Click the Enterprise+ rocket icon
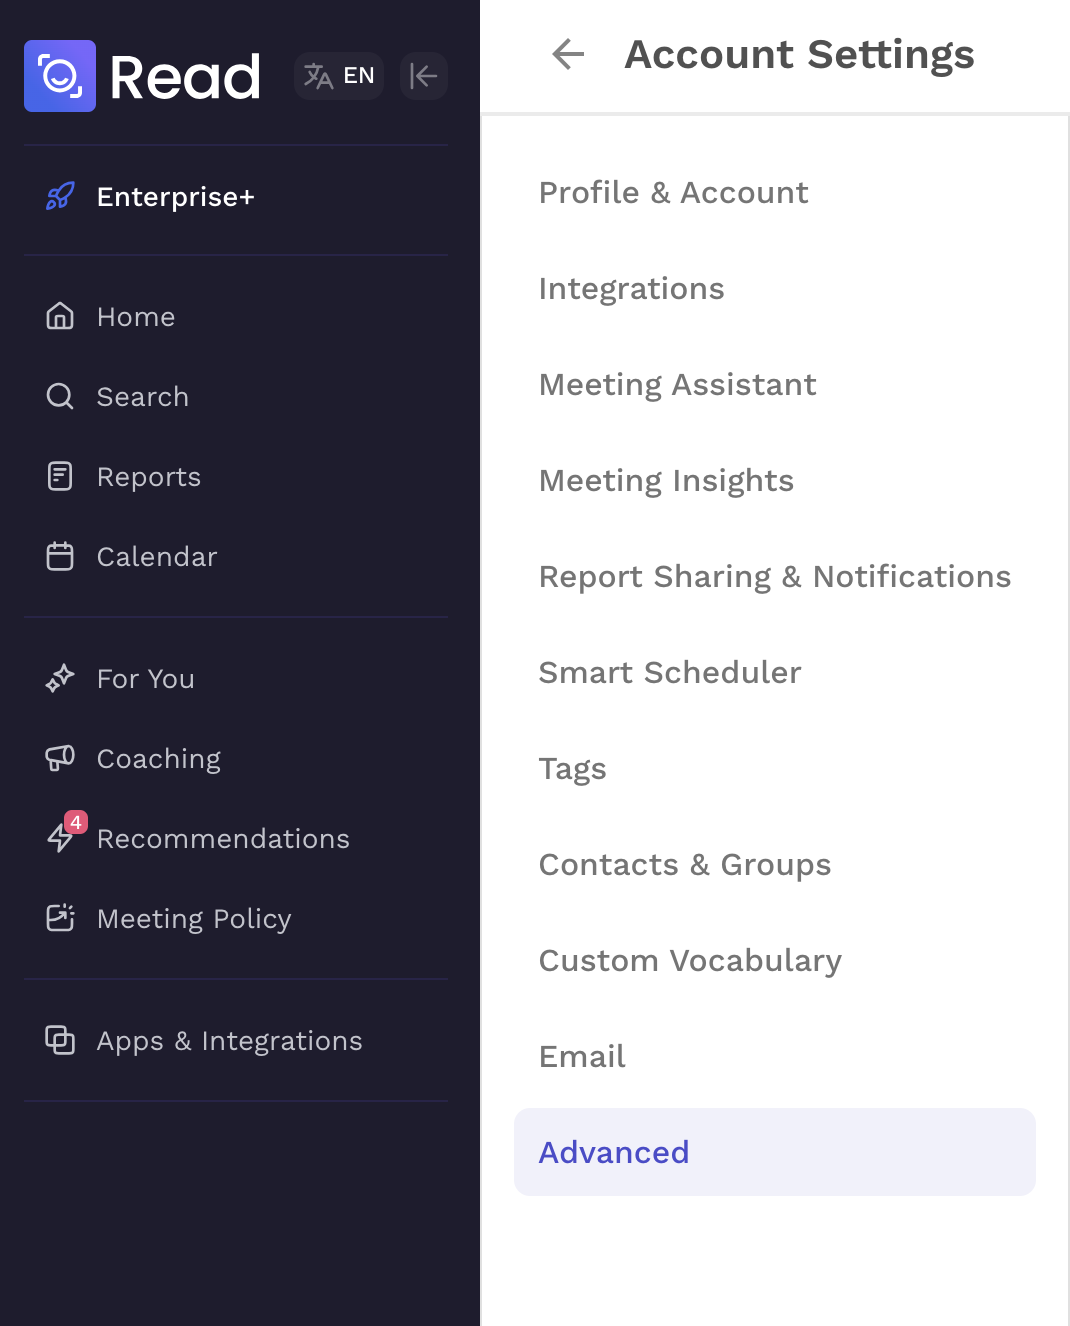The image size is (1070, 1326). [x=60, y=196]
